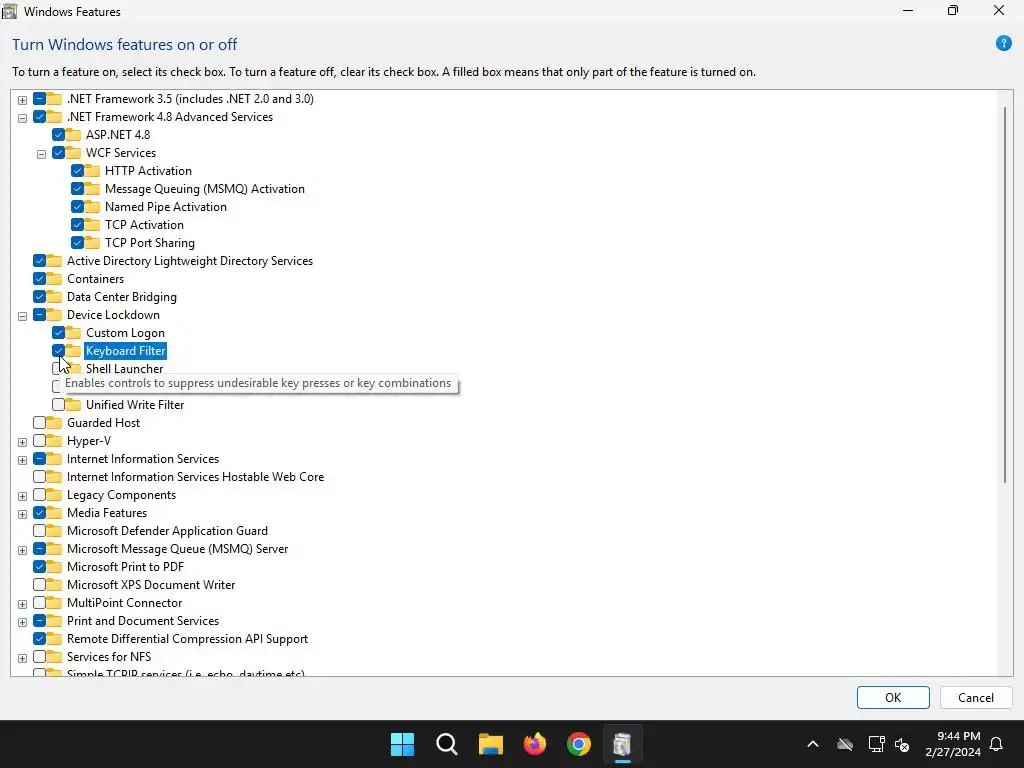Check the Unified Write Filter box
1024x768 pixels.
(58, 405)
